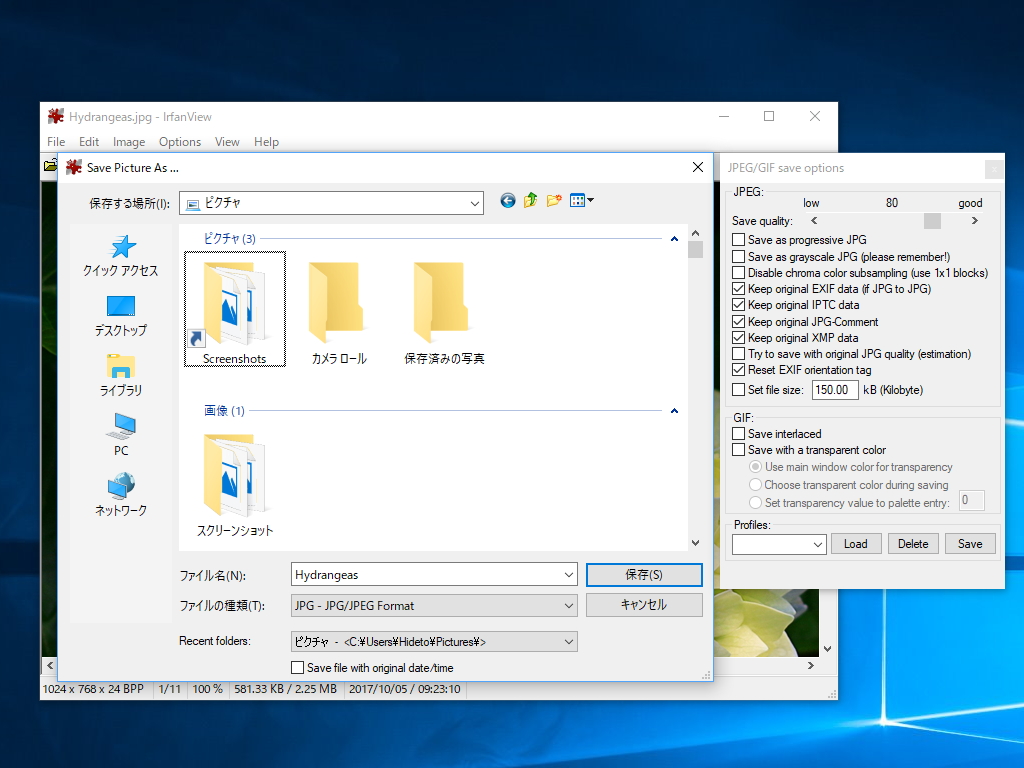Screen dimensions: 1024x768
Task: Open Quick Access in places bar
Action: point(121,256)
